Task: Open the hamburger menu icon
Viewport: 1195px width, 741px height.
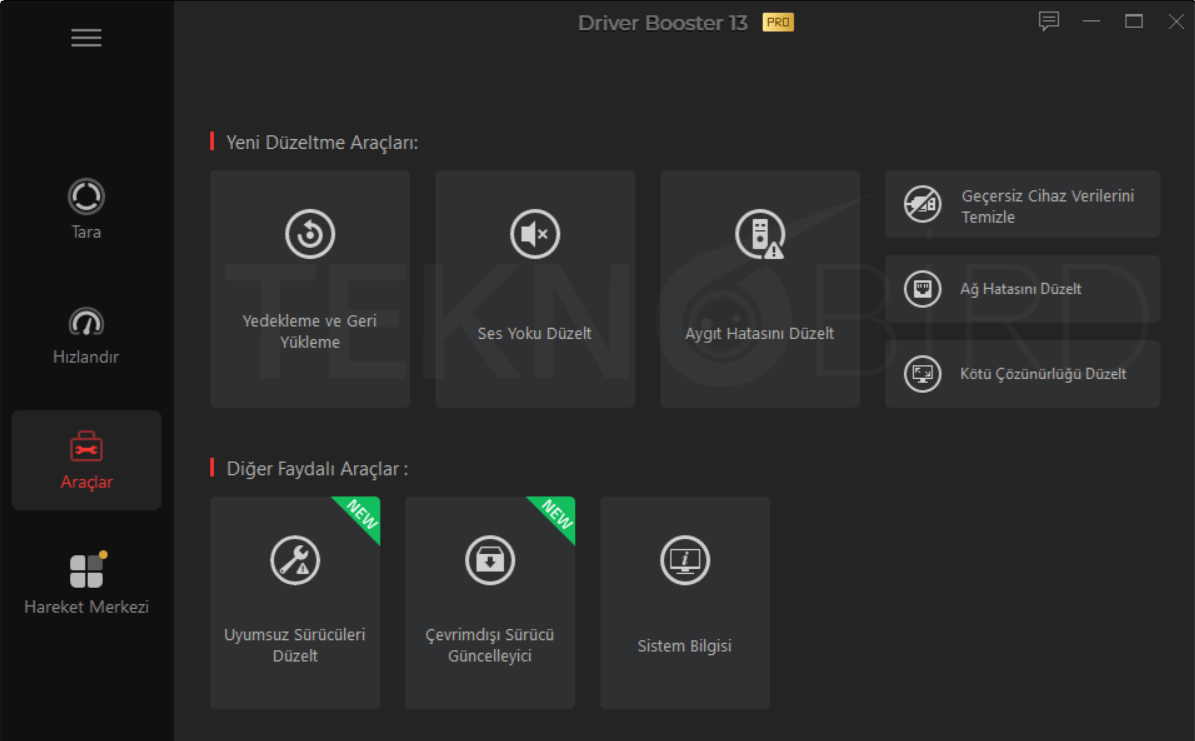Action: tap(86, 38)
